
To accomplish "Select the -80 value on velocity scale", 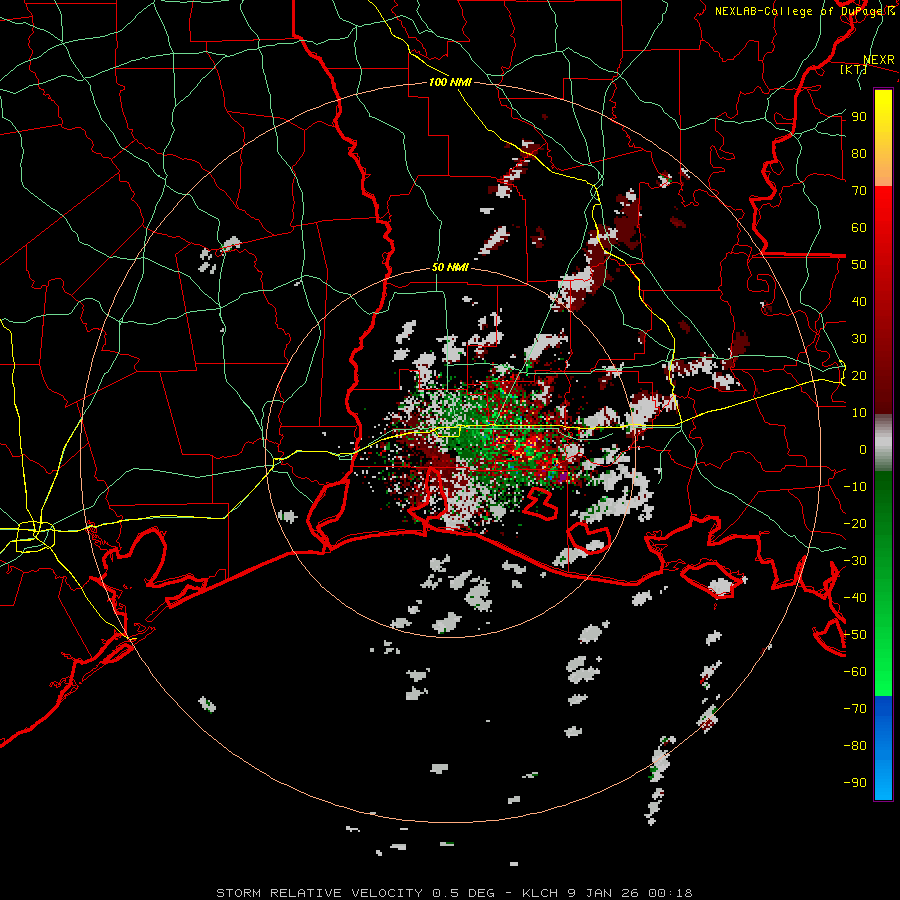I will [x=855, y=746].
